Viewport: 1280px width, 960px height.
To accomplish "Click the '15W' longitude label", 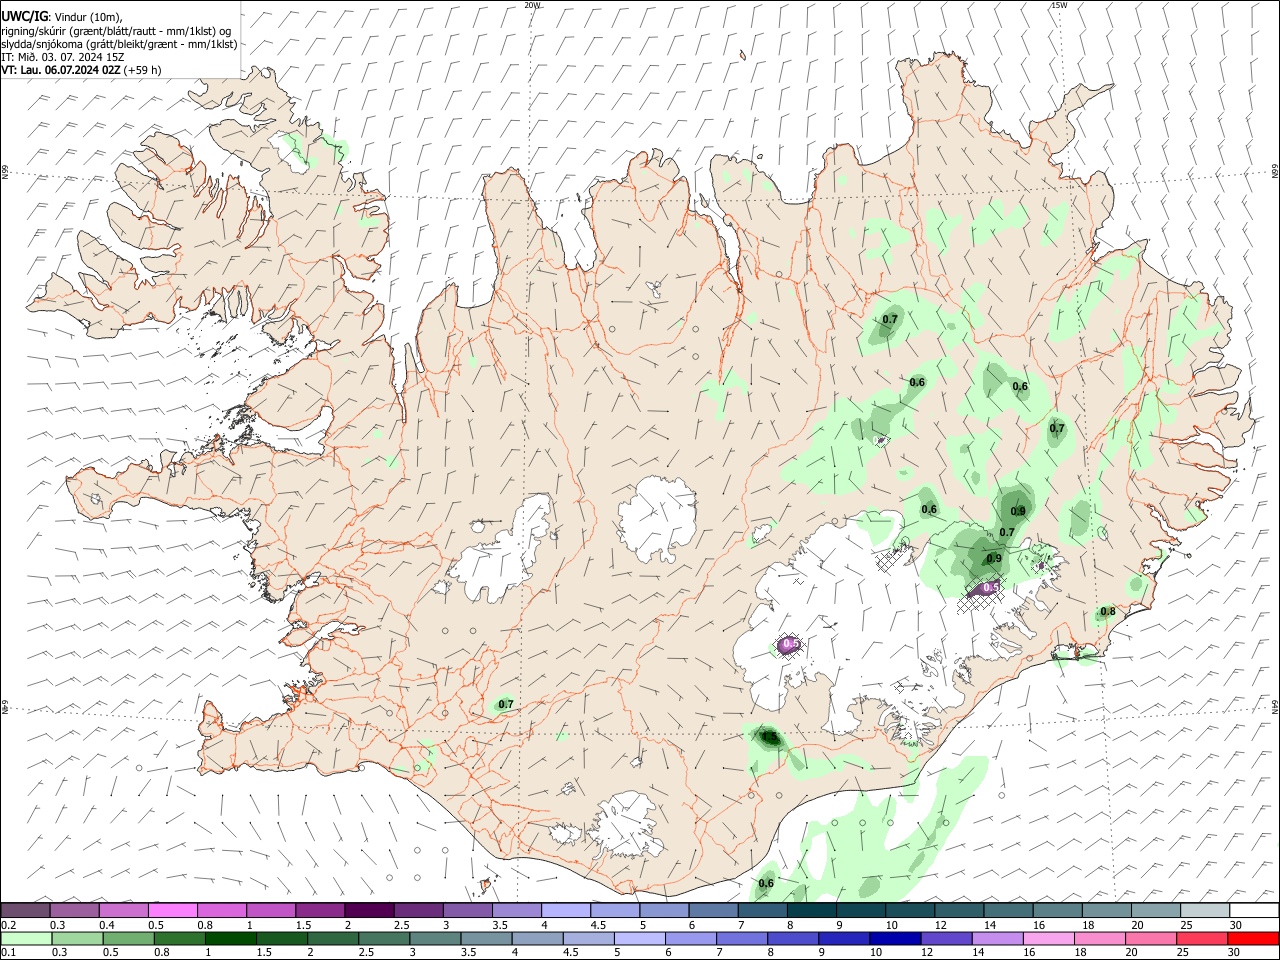I will (x=1059, y=5).
